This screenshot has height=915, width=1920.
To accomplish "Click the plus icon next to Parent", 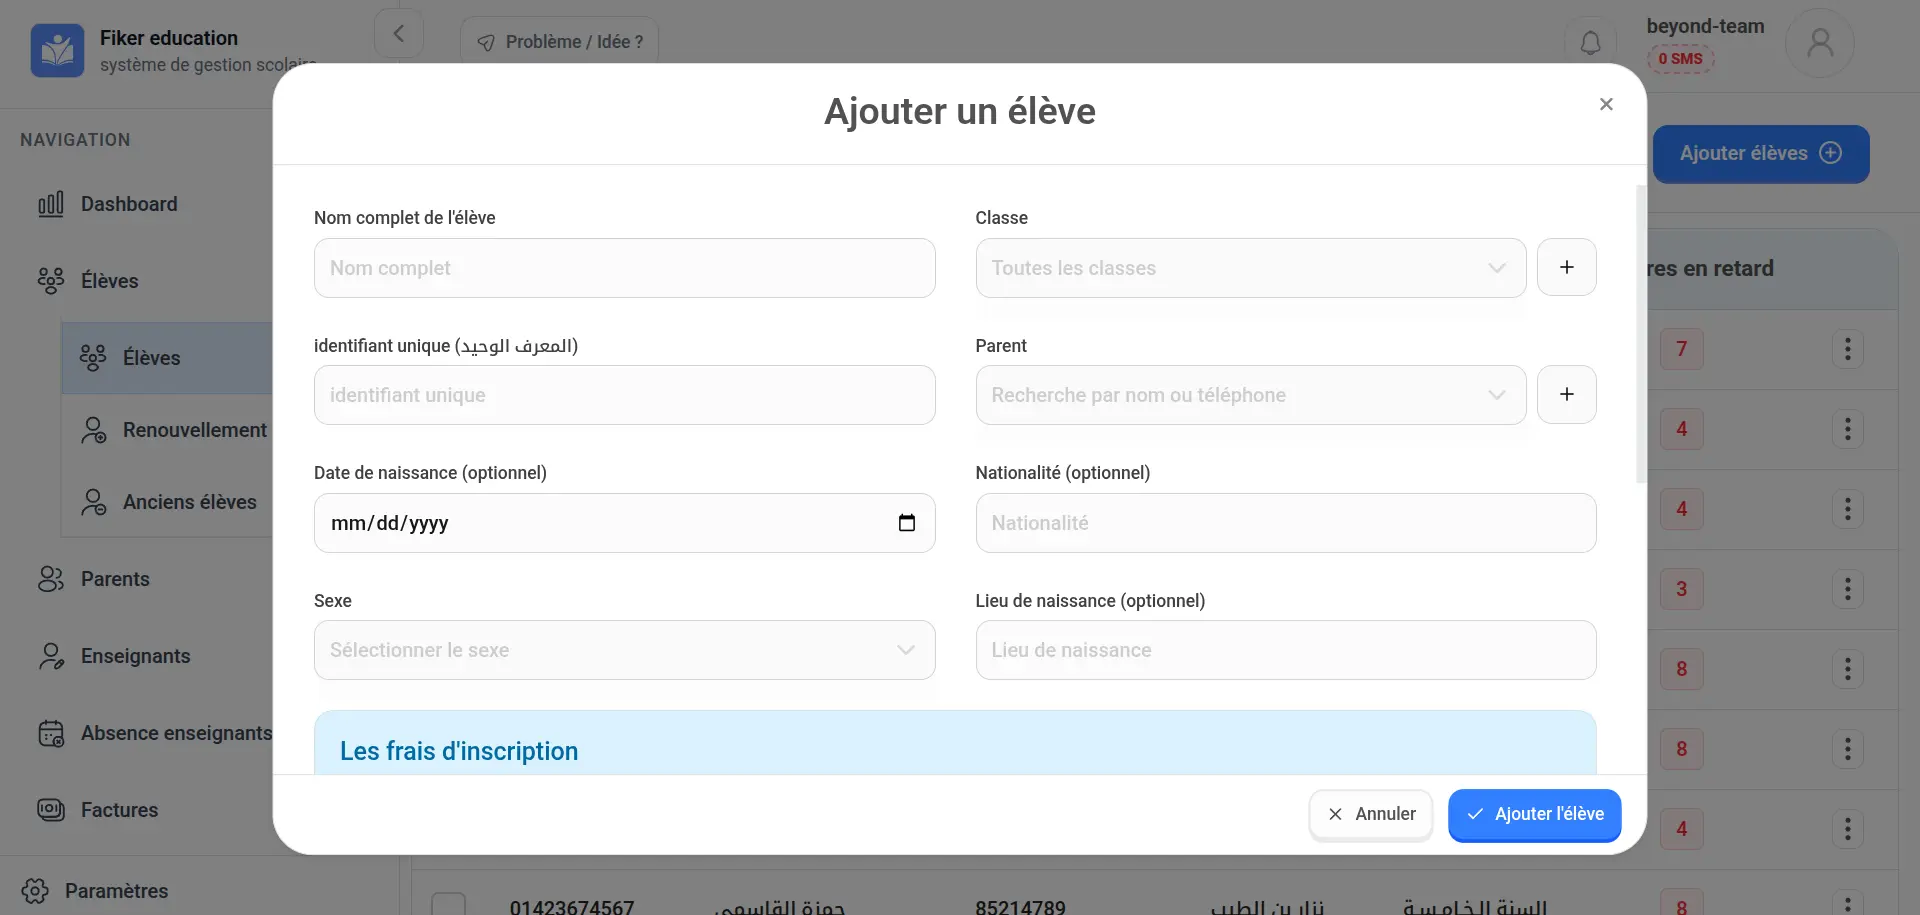I will (1566, 395).
